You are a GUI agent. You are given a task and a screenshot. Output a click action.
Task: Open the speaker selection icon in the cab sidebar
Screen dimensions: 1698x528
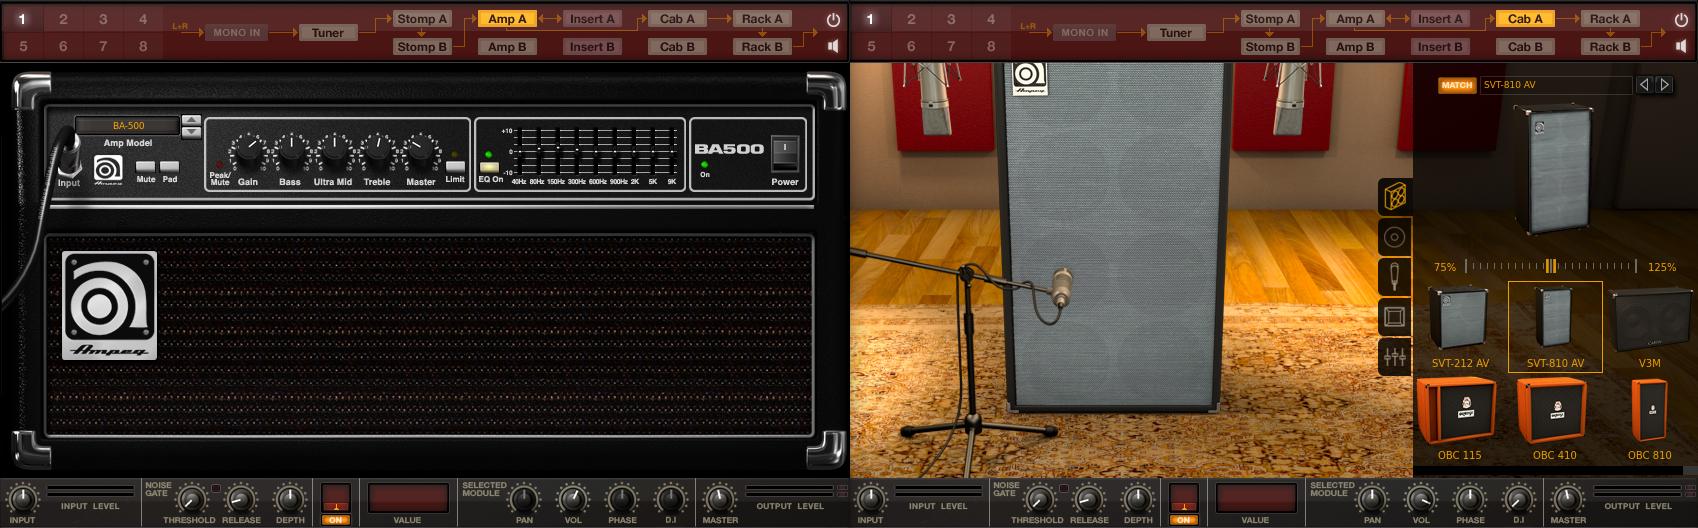1395,237
